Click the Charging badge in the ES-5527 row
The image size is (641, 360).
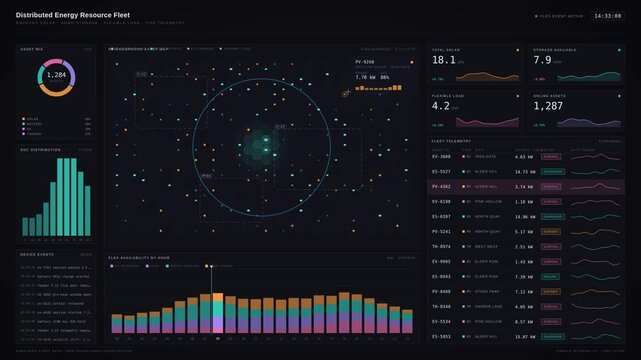[553, 172]
